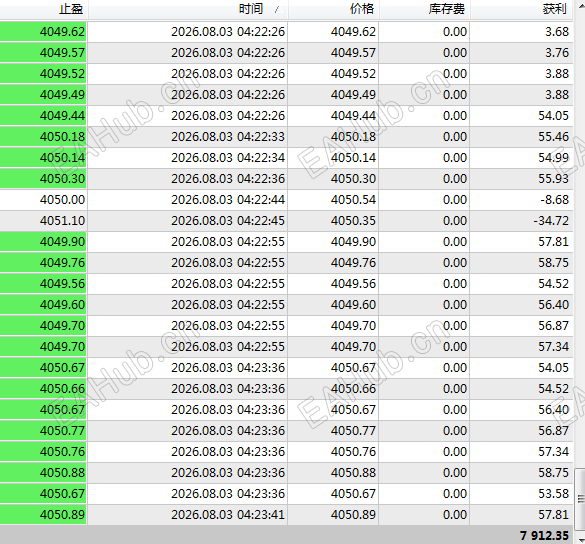The height and width of the screenshot is (544, 585).
Task: Click green take-profit cell 4050.89
Action: point(43,515)
